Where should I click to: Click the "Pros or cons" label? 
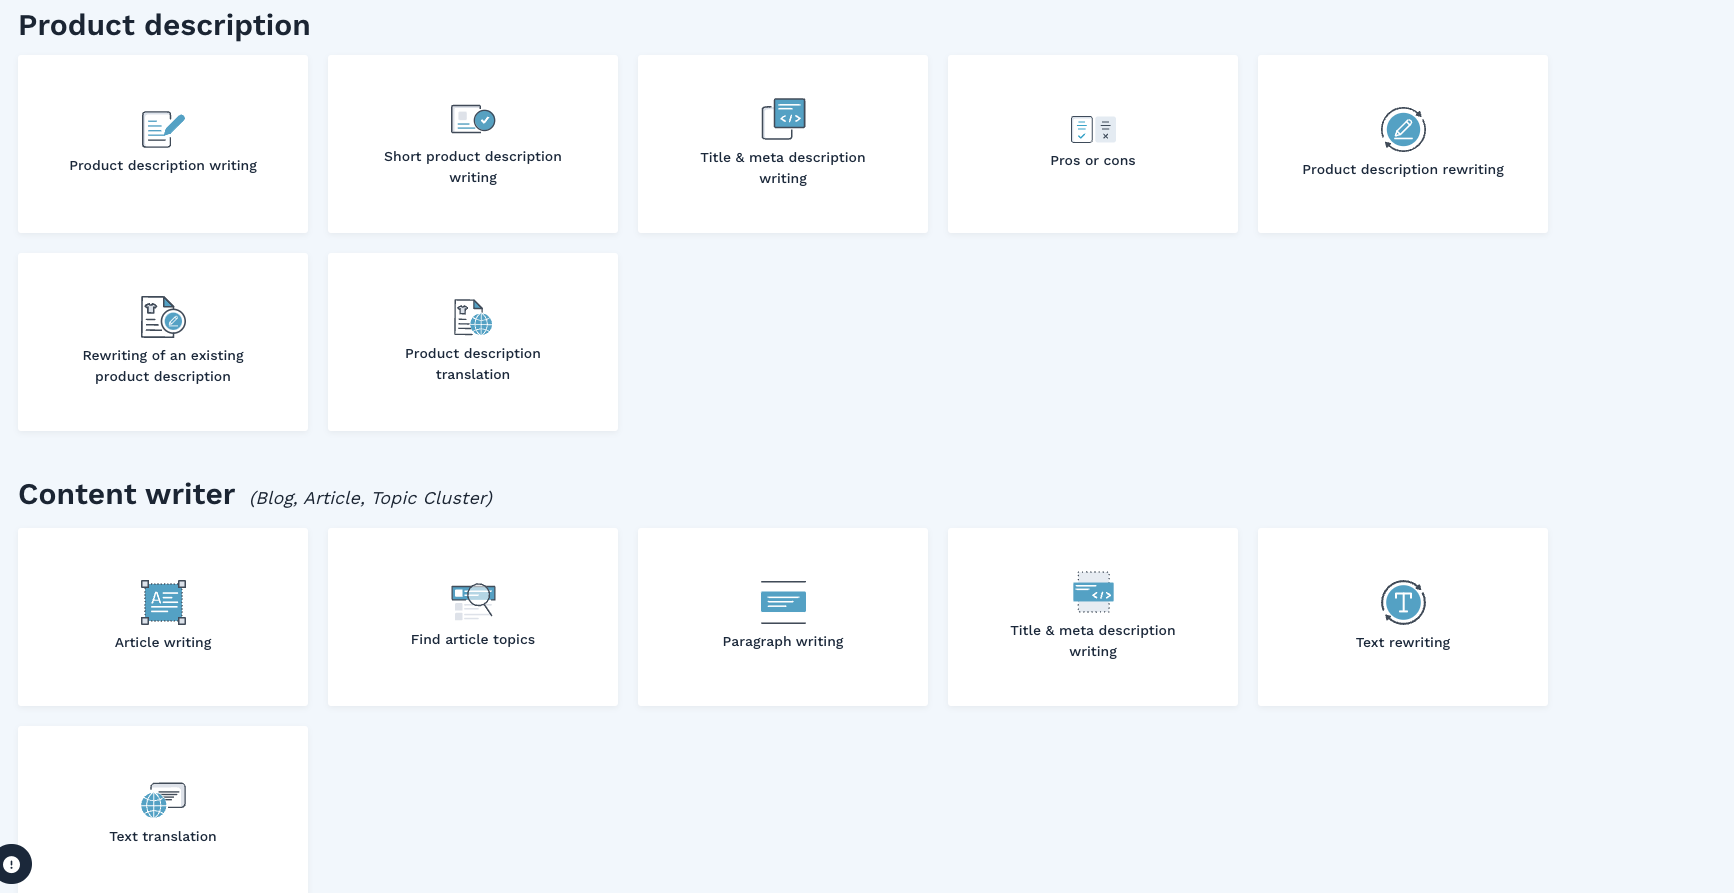click(x=1093, y=161)
